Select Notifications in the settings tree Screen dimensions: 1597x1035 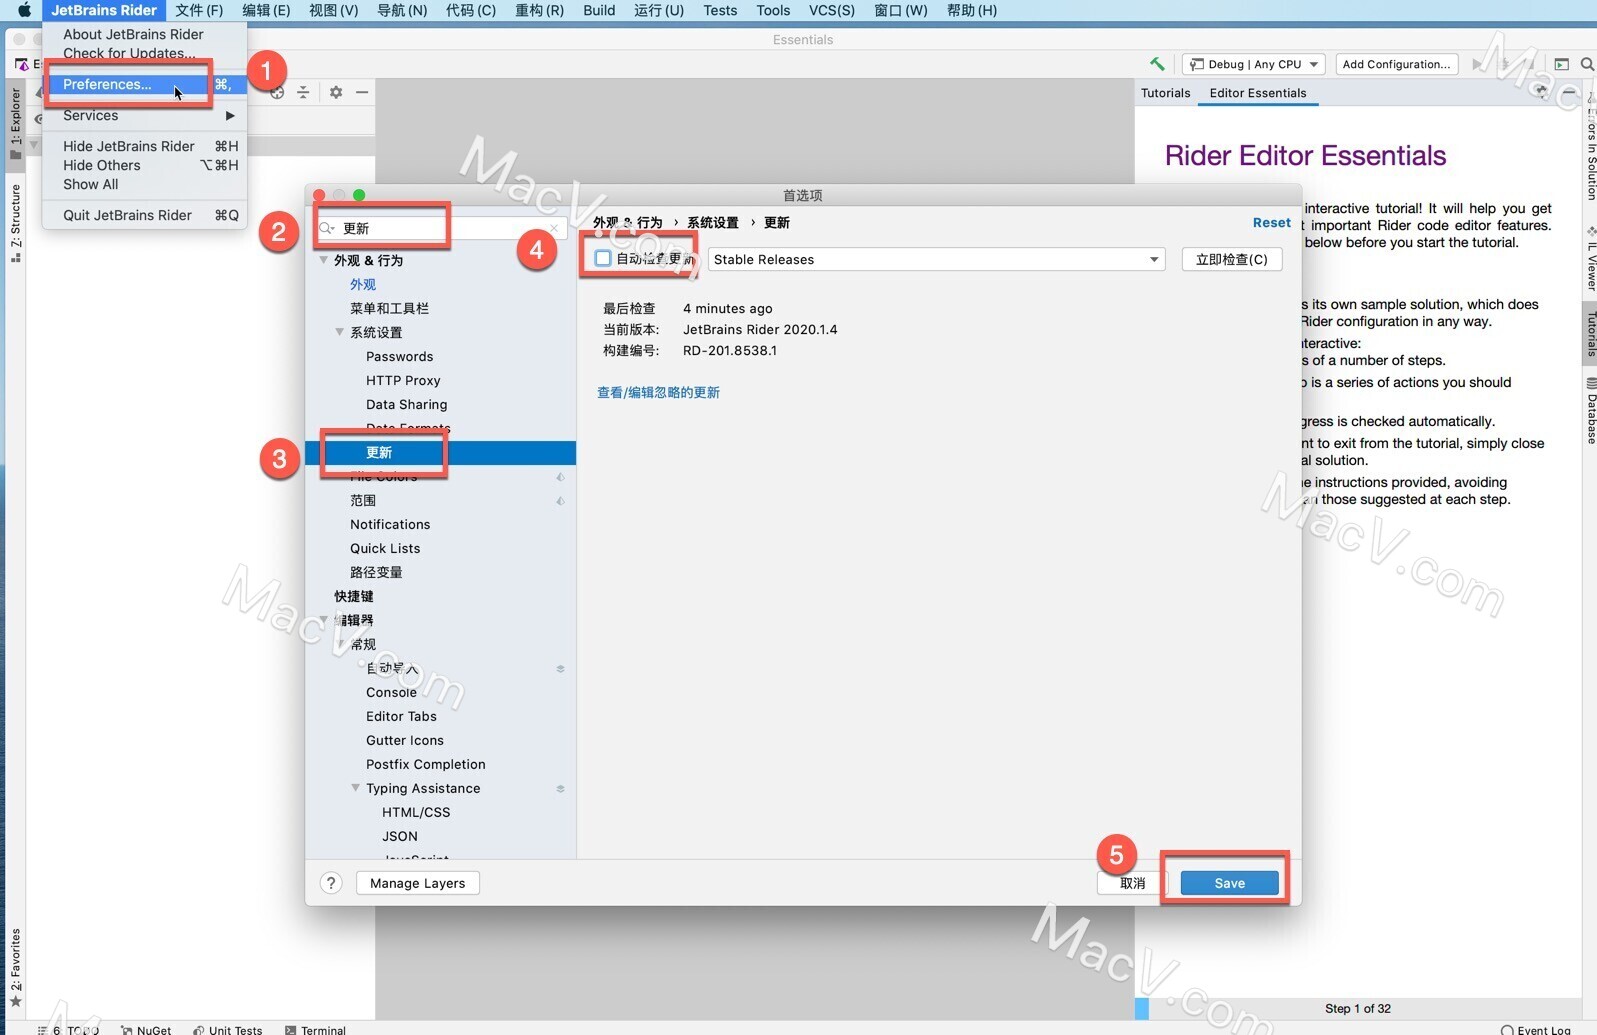pyautogui.click(x=390, y=524)
